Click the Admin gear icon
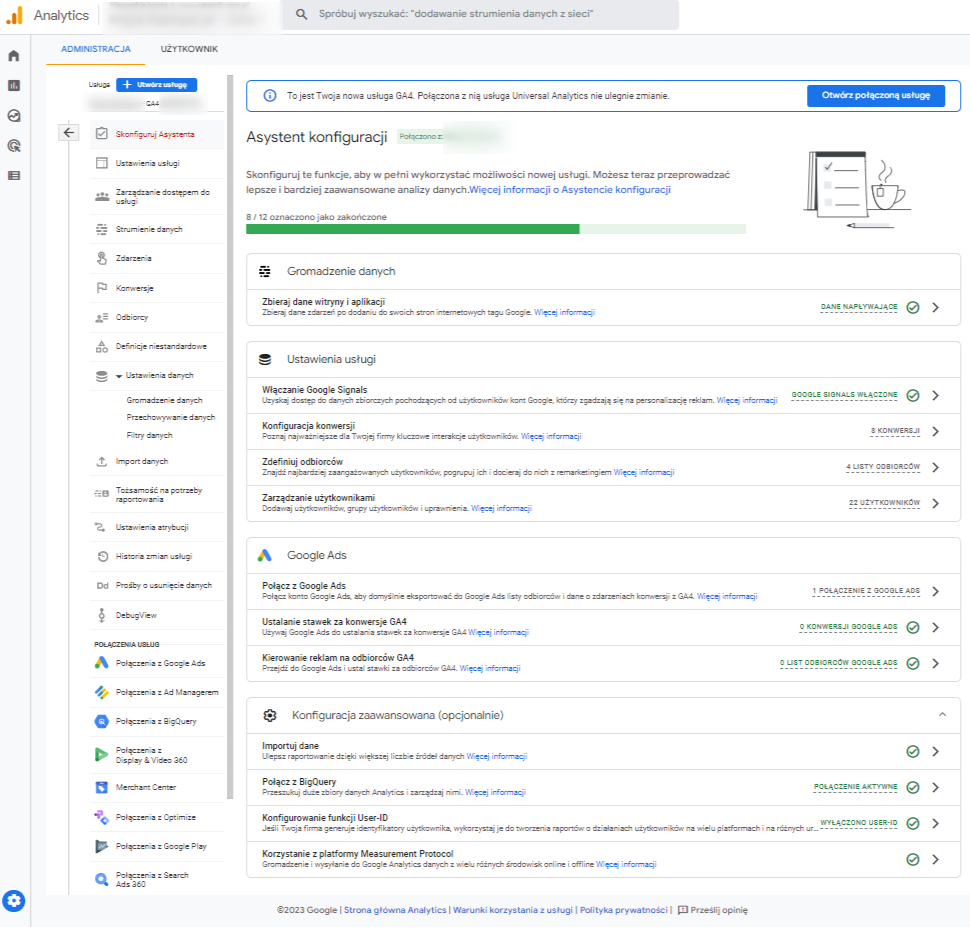The image size is (970, 931). [14, 901]
